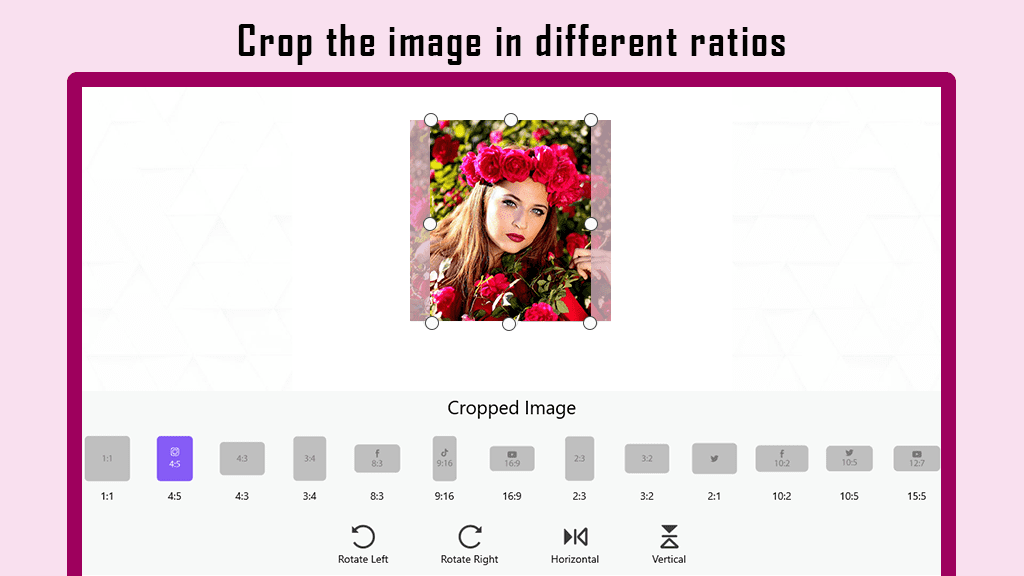
Task: Select the Twitter 10:5 ratio
Action: [x=849, y=458]
